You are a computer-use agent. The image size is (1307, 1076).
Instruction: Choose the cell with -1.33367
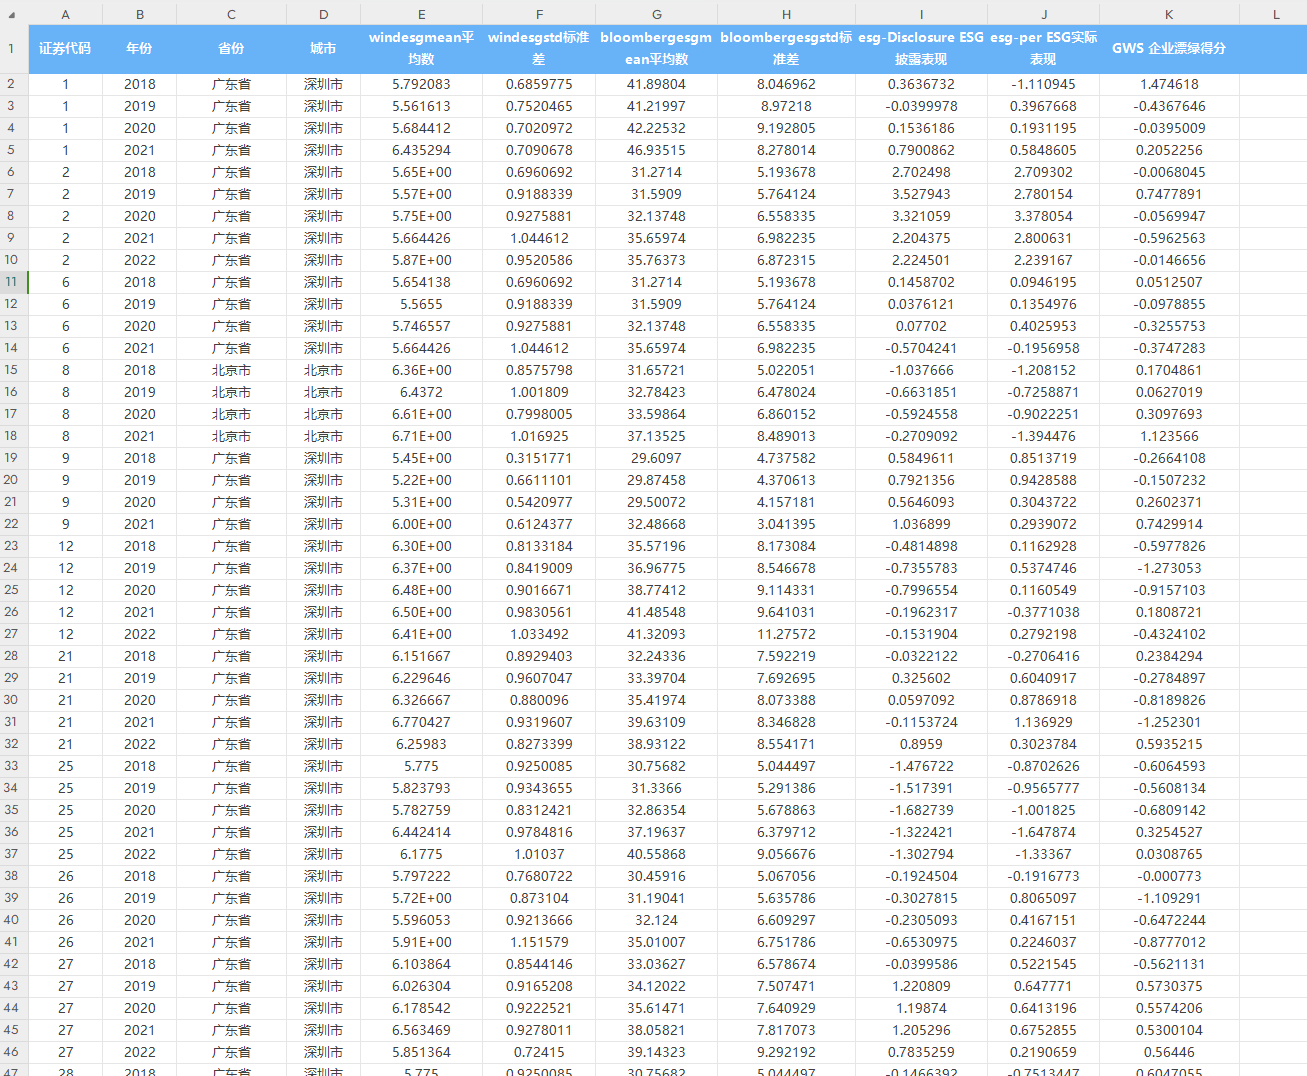tap(1044, 854)
